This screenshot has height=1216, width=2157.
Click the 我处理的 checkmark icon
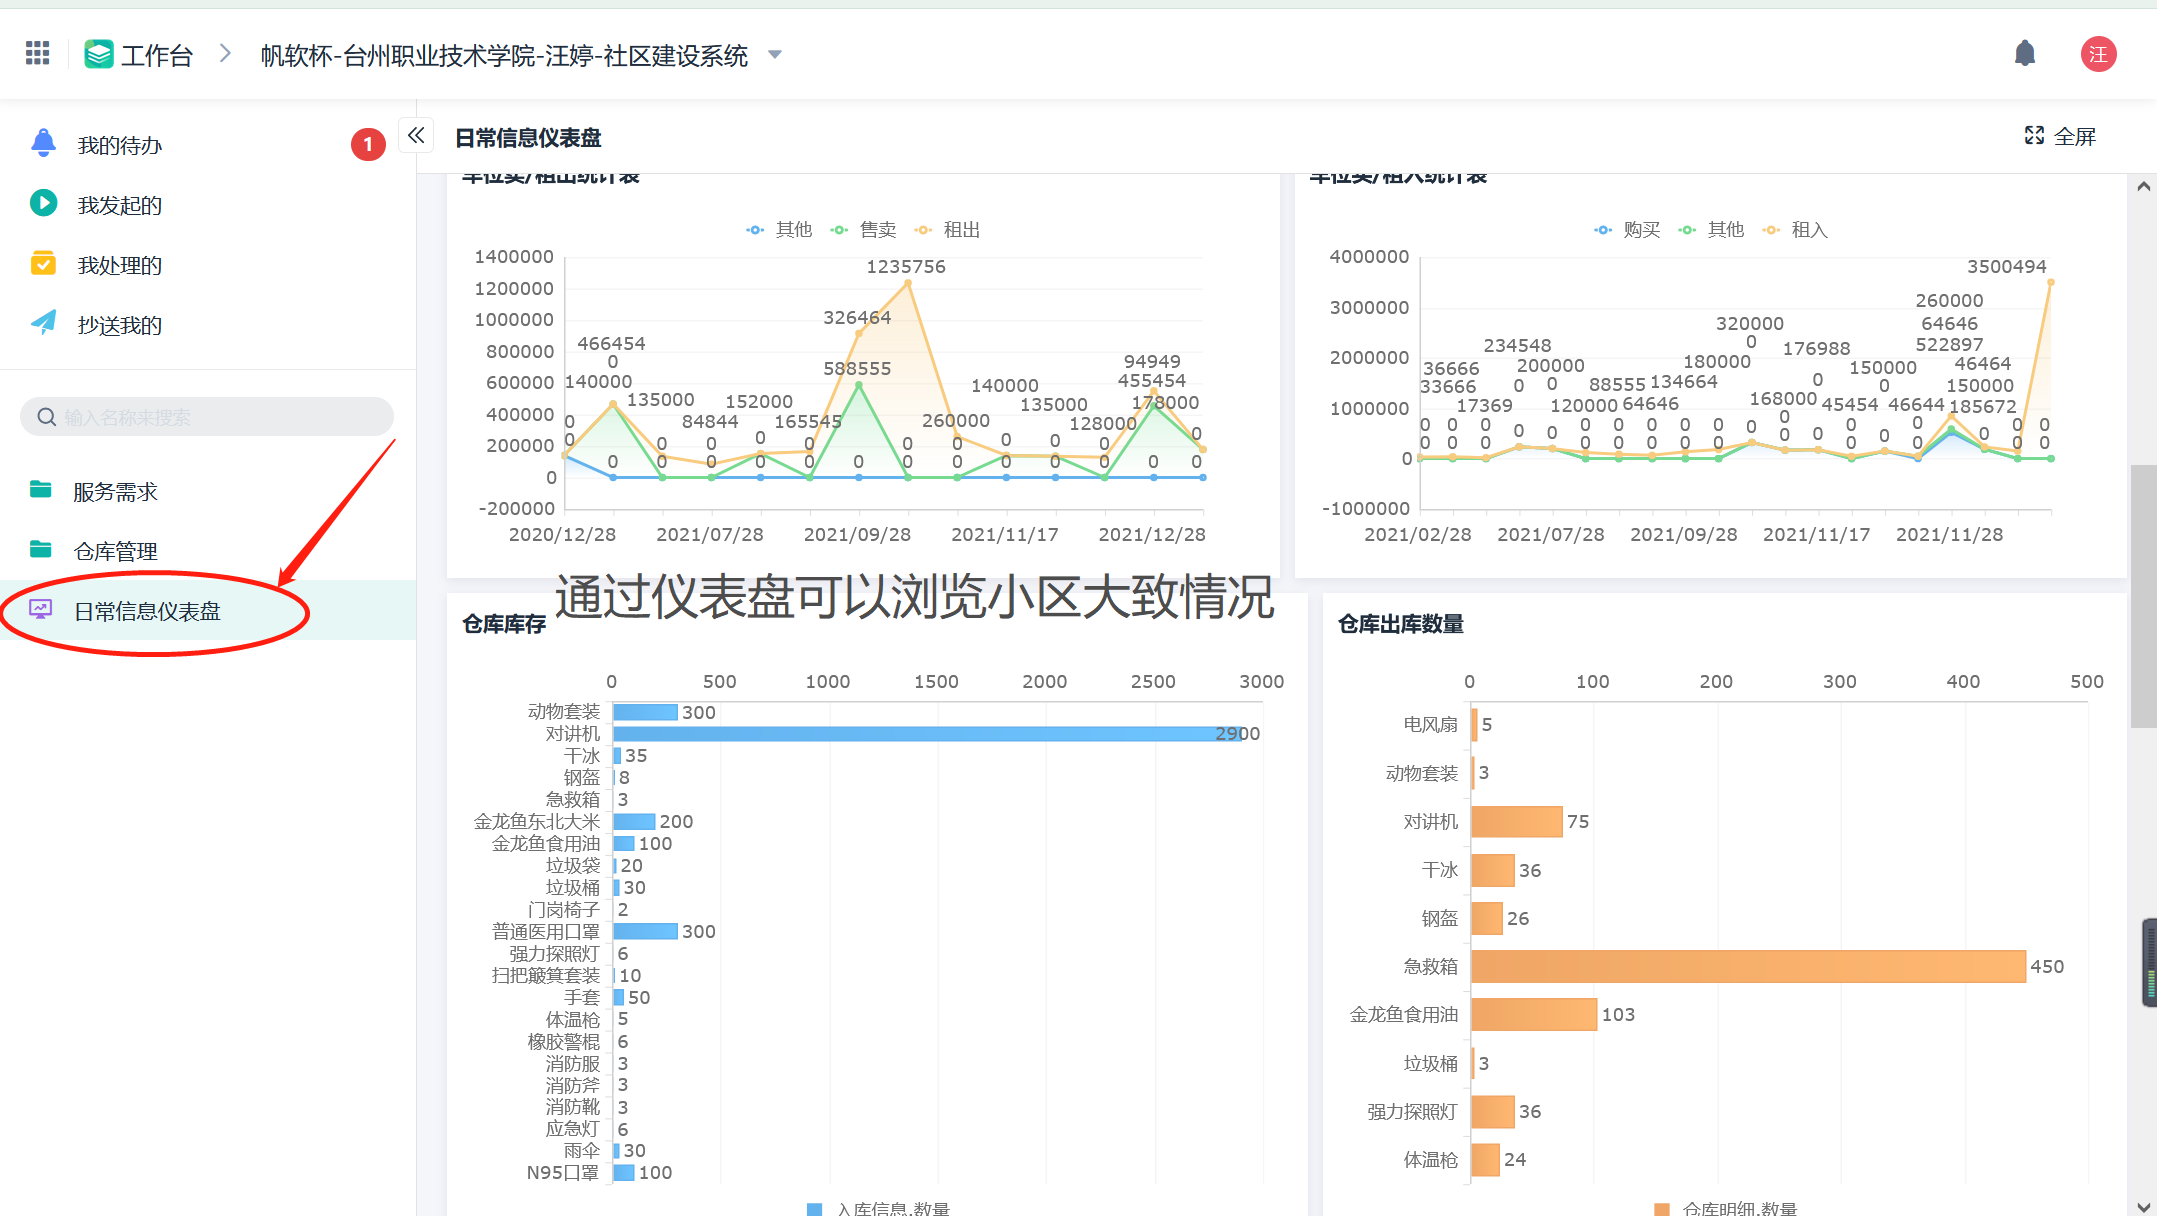click(x=43, y=264)
